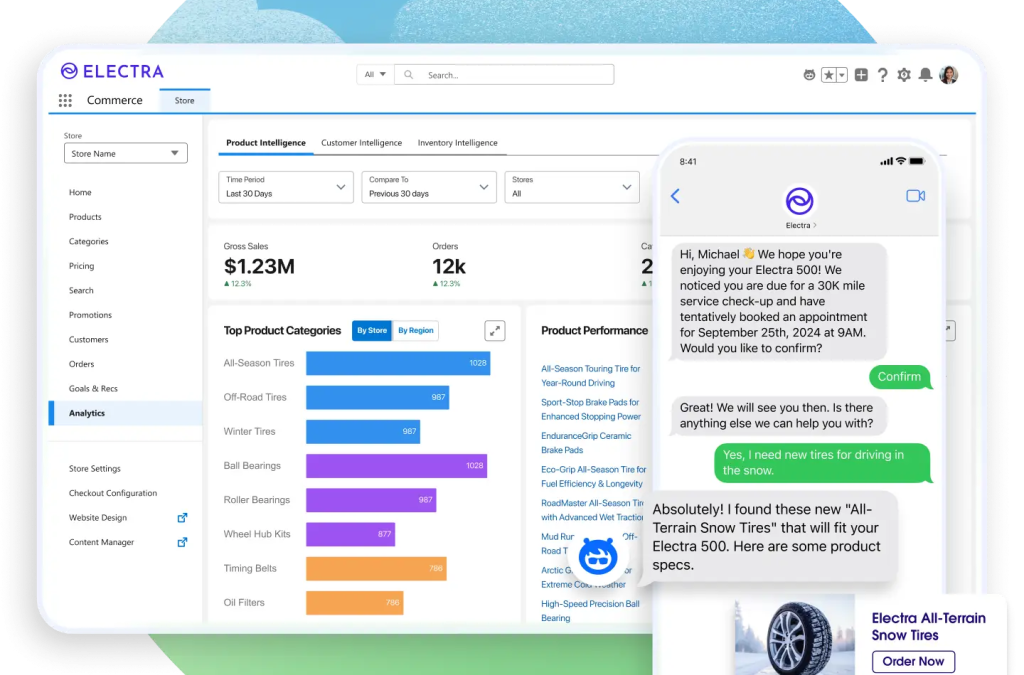Open the Setup gear icon
The image size is (1024, 675).
[904, 74]
